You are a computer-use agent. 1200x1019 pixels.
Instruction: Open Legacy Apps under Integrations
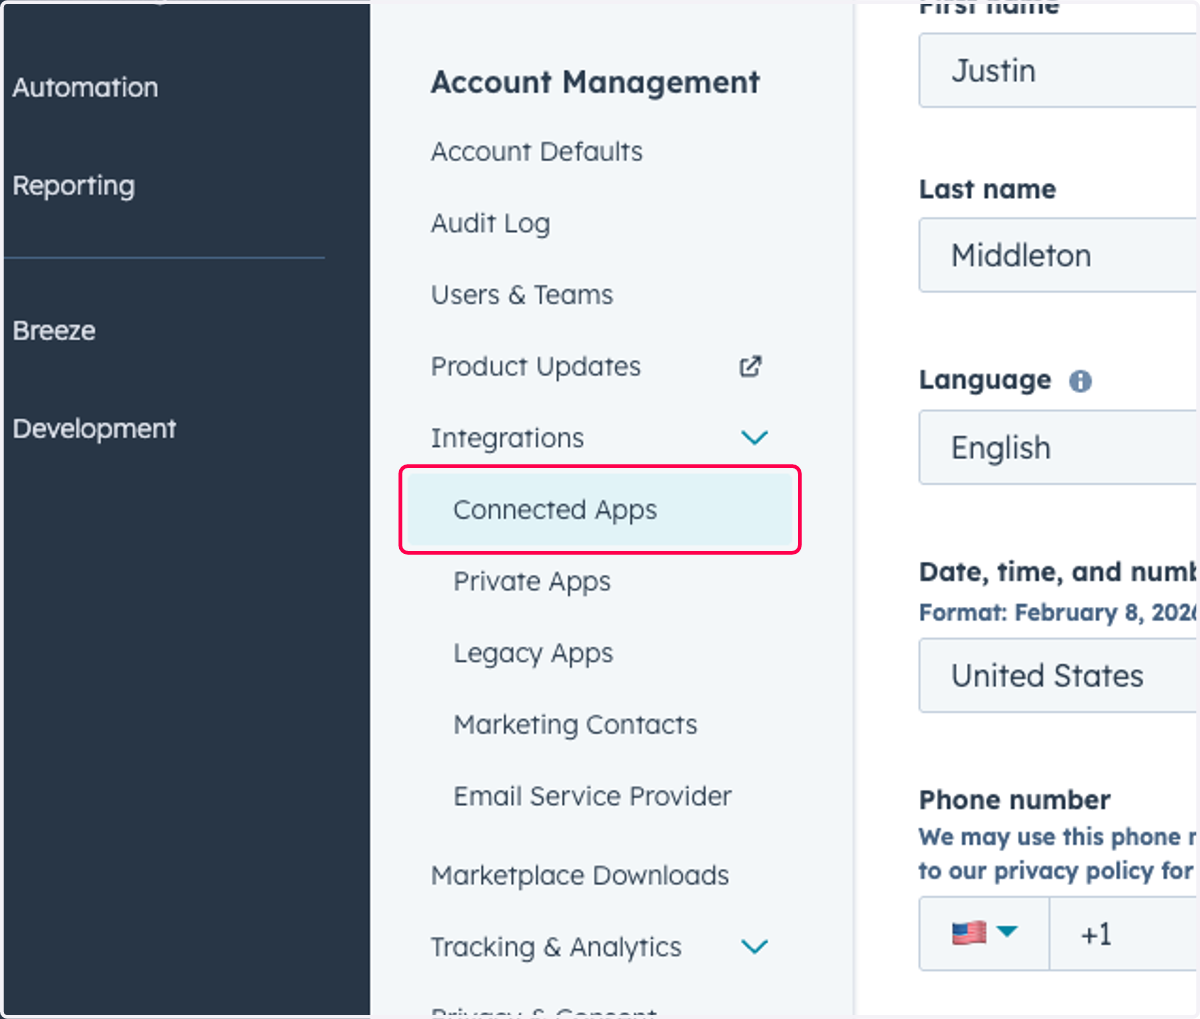tap(533, 654)
